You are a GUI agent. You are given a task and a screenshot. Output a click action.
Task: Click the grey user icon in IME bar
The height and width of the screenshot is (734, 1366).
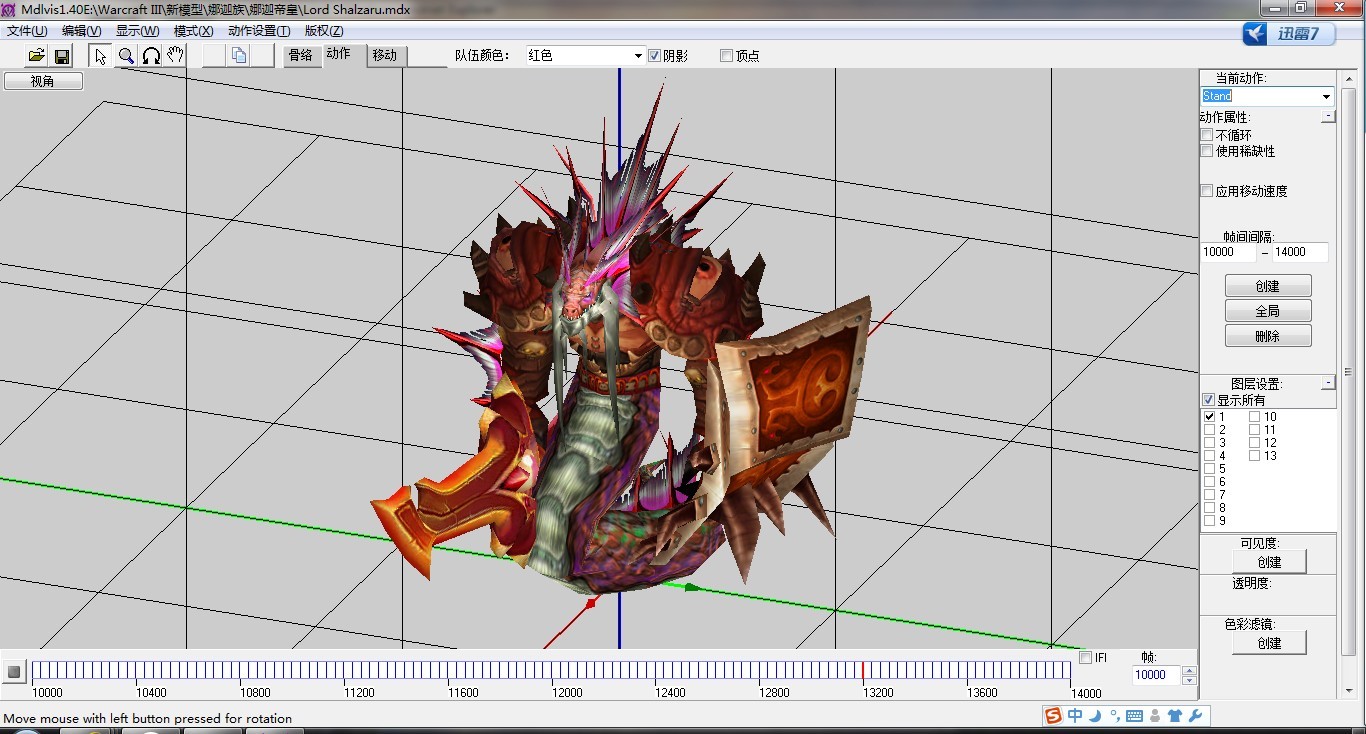pyautogui.click(x=1155, y=716)
